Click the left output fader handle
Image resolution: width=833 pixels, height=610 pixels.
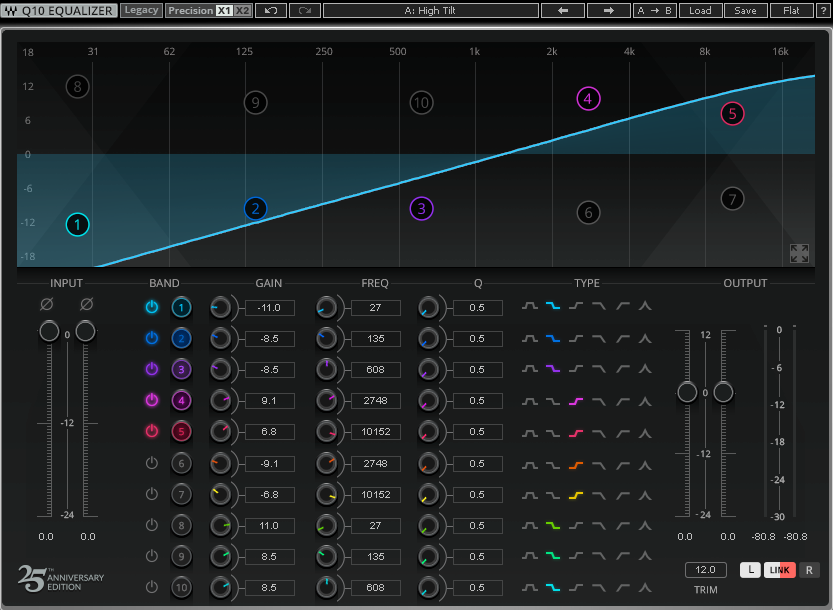click(x=687, y=393)
